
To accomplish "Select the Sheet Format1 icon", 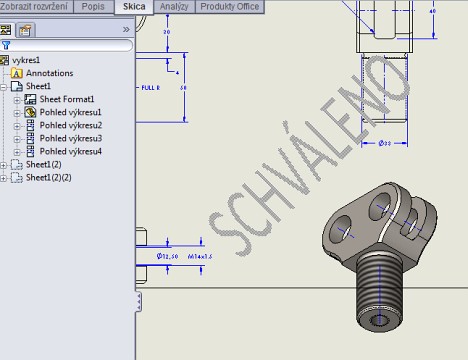I will [30, 99].
